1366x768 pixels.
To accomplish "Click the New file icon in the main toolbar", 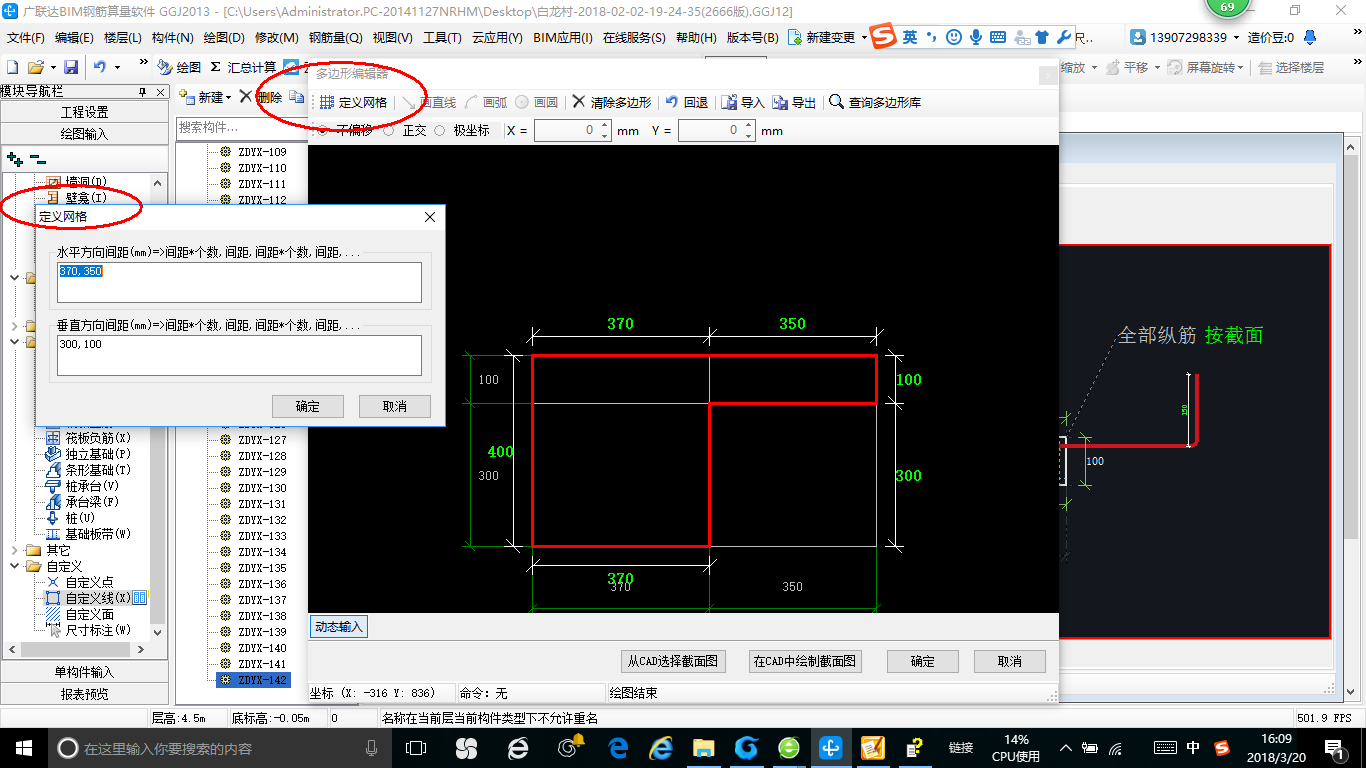I will (x=12, y=67).
